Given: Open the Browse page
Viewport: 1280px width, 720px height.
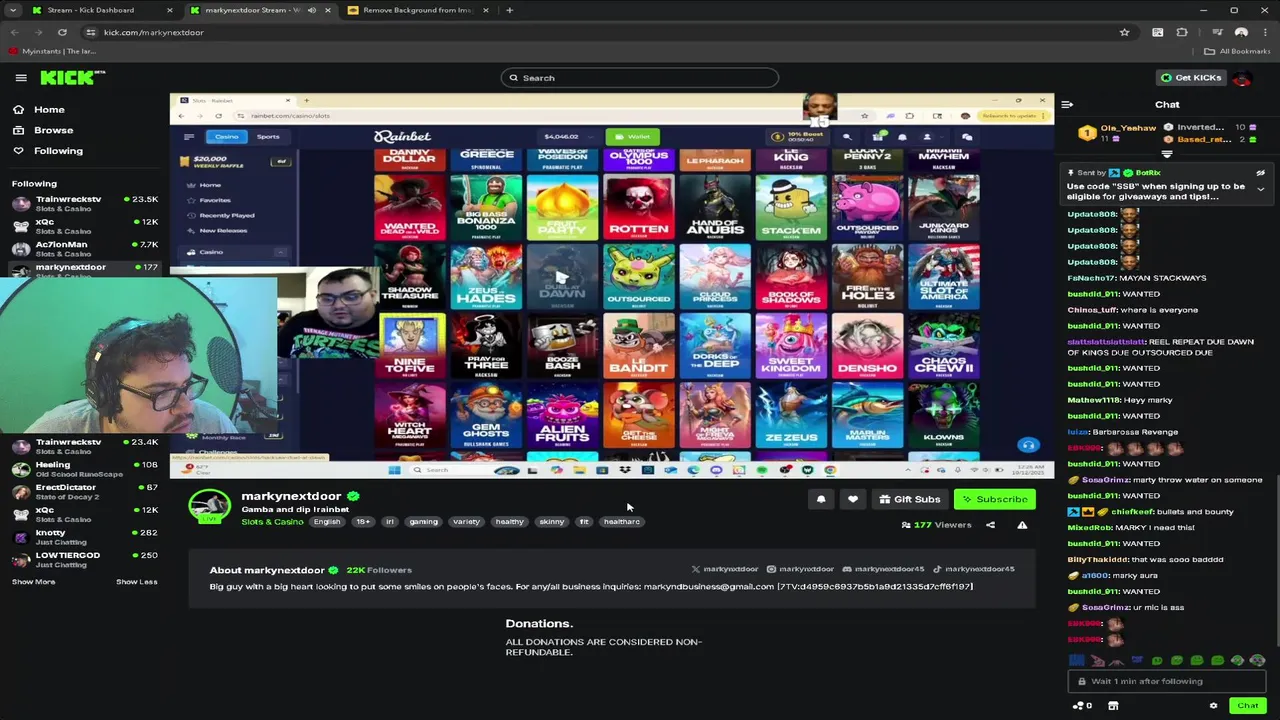Looking at the screenshot, I should [42, 130].
